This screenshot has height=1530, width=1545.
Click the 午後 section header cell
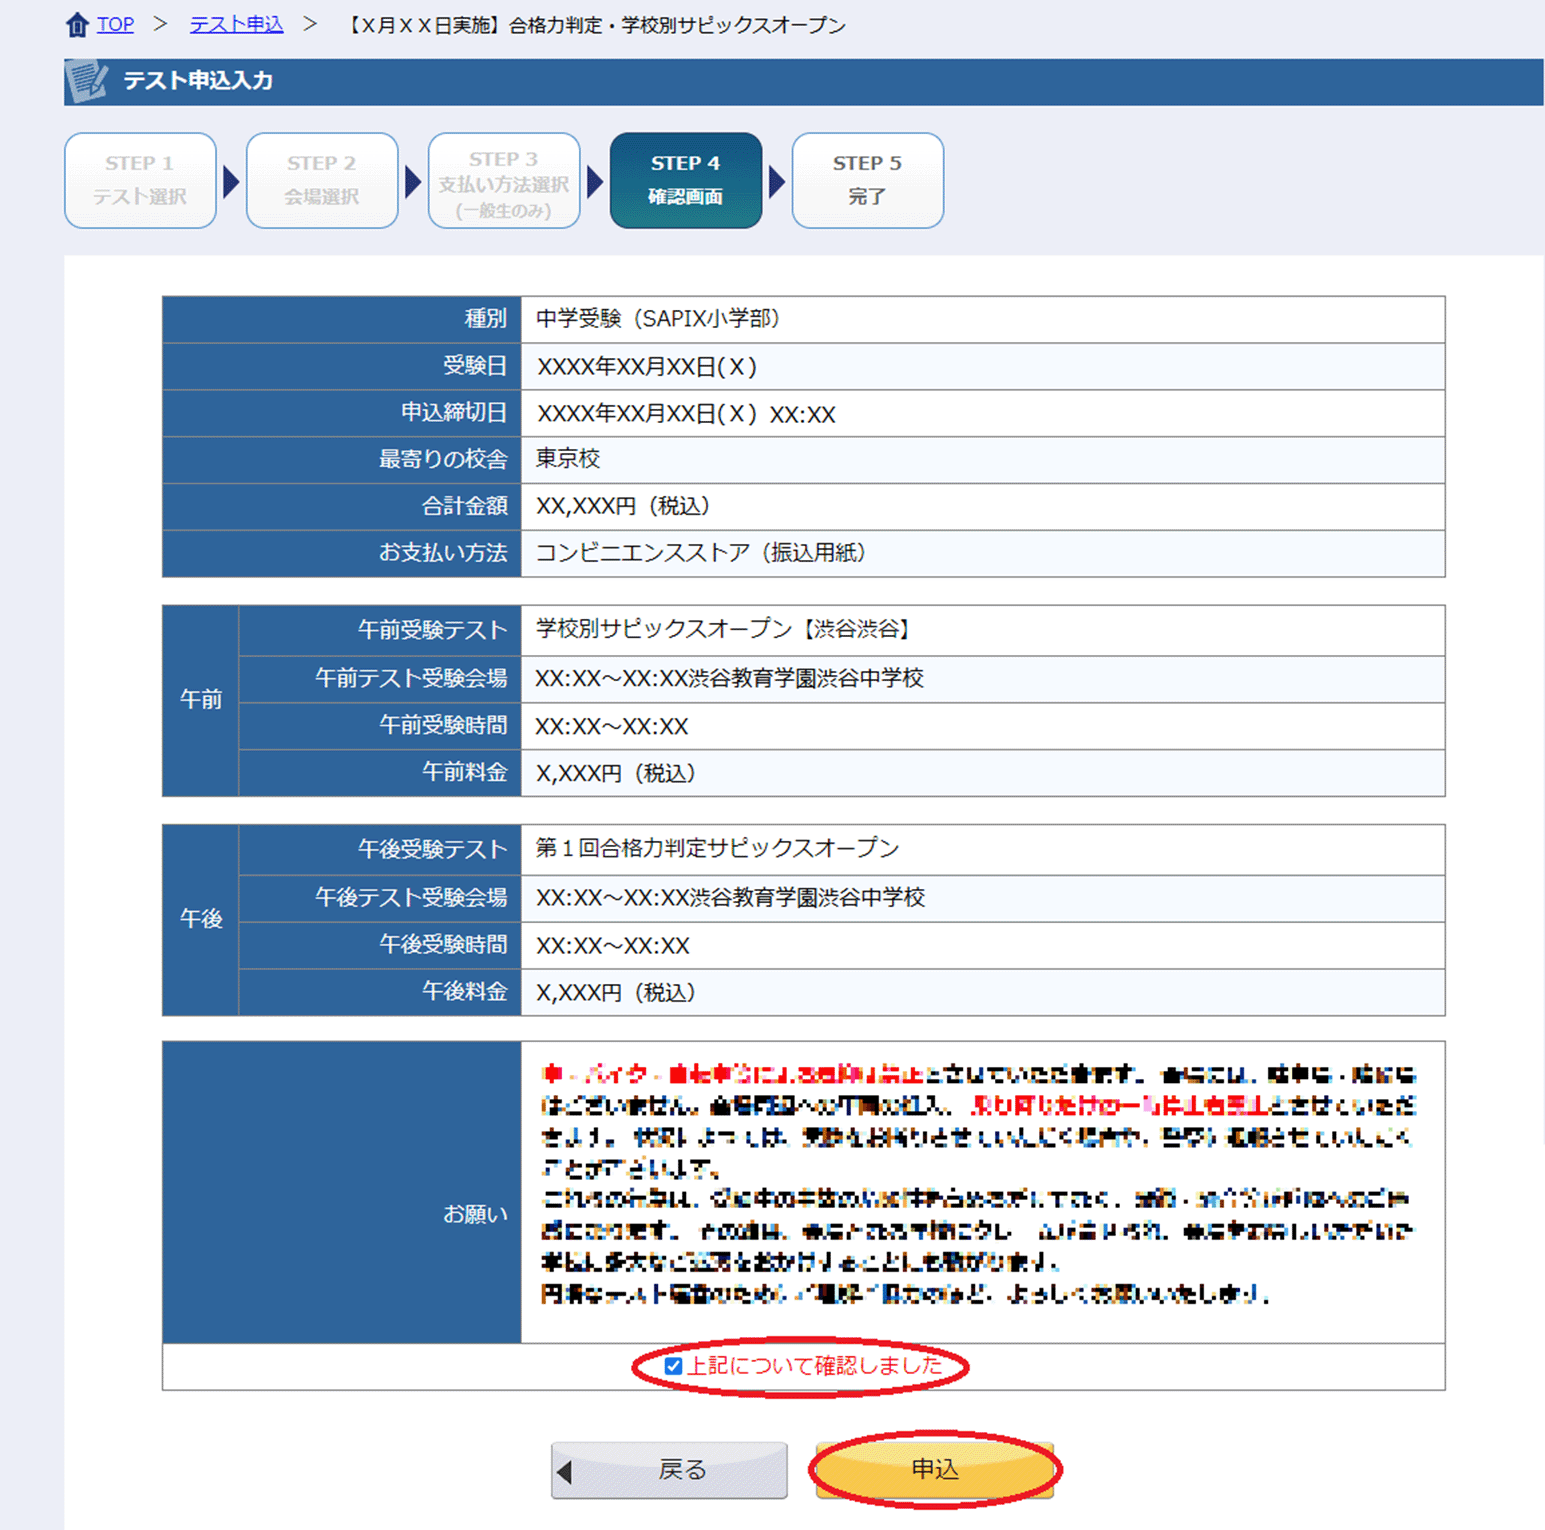tap(200, 919)
